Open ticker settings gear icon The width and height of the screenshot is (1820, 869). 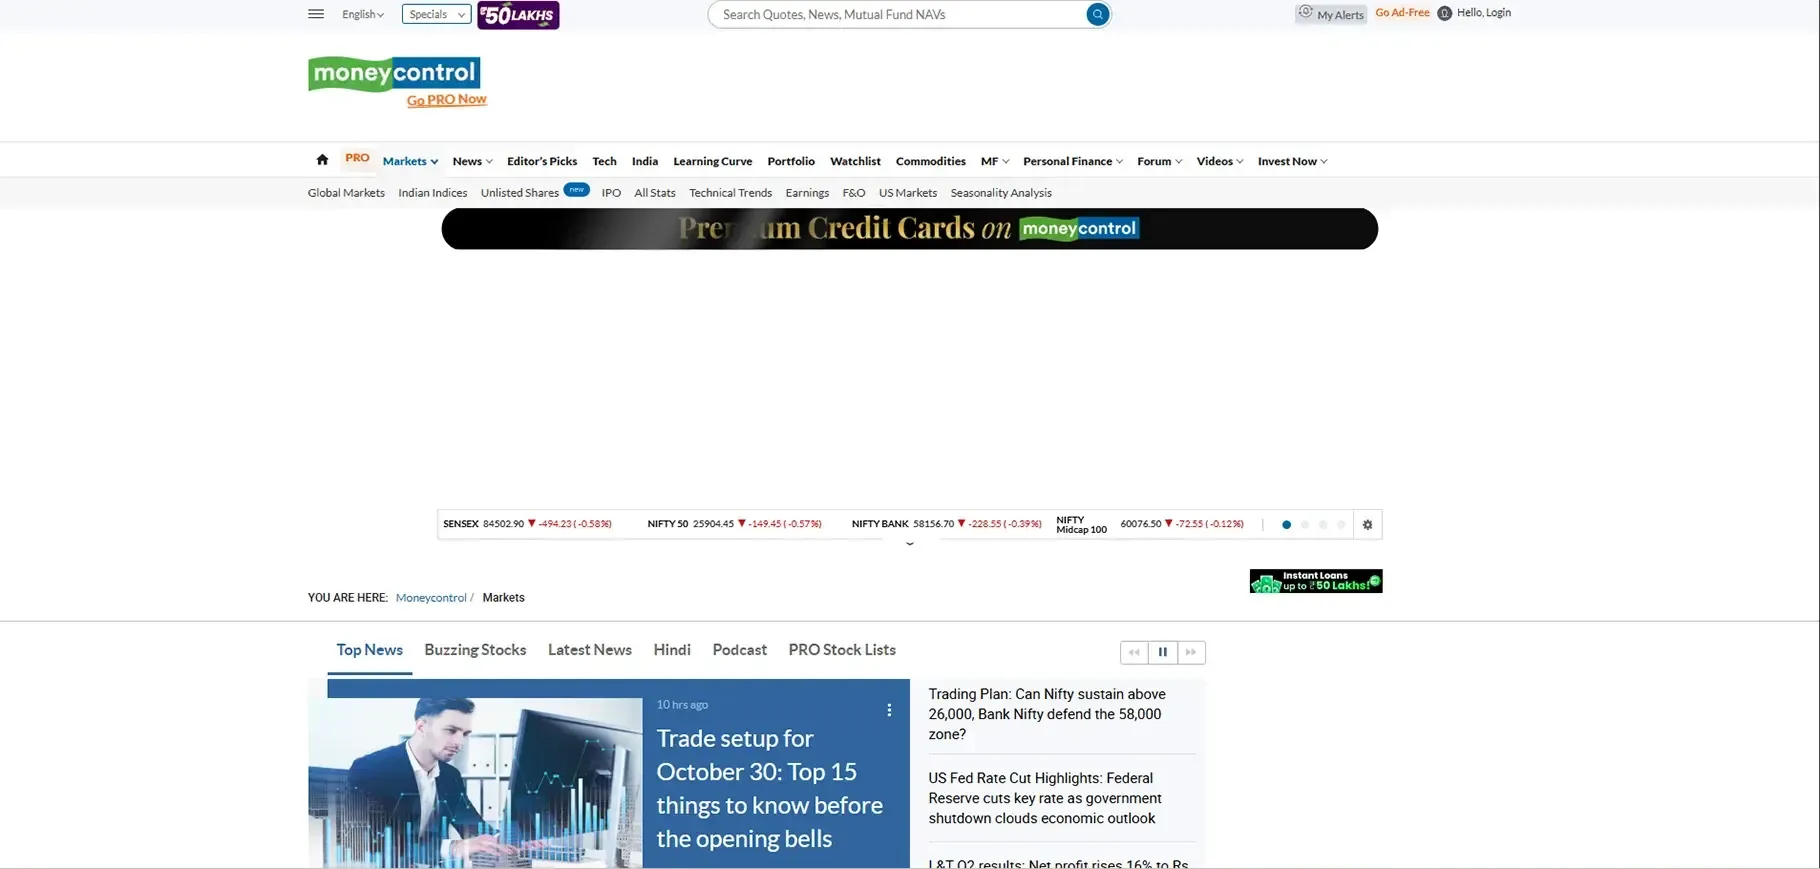point(1367,525)
